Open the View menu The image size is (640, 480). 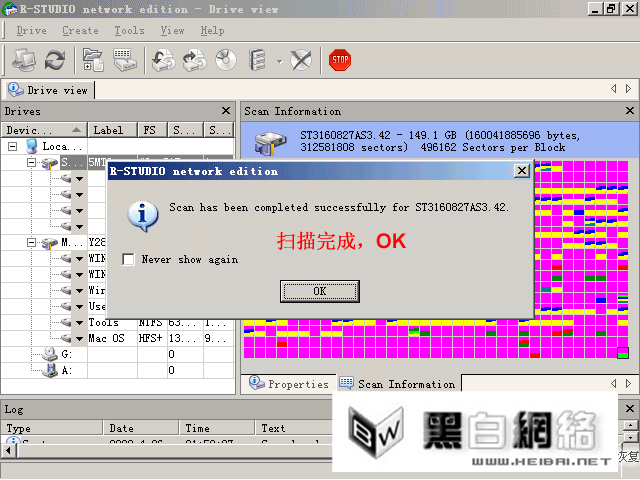tap(172, 31)
